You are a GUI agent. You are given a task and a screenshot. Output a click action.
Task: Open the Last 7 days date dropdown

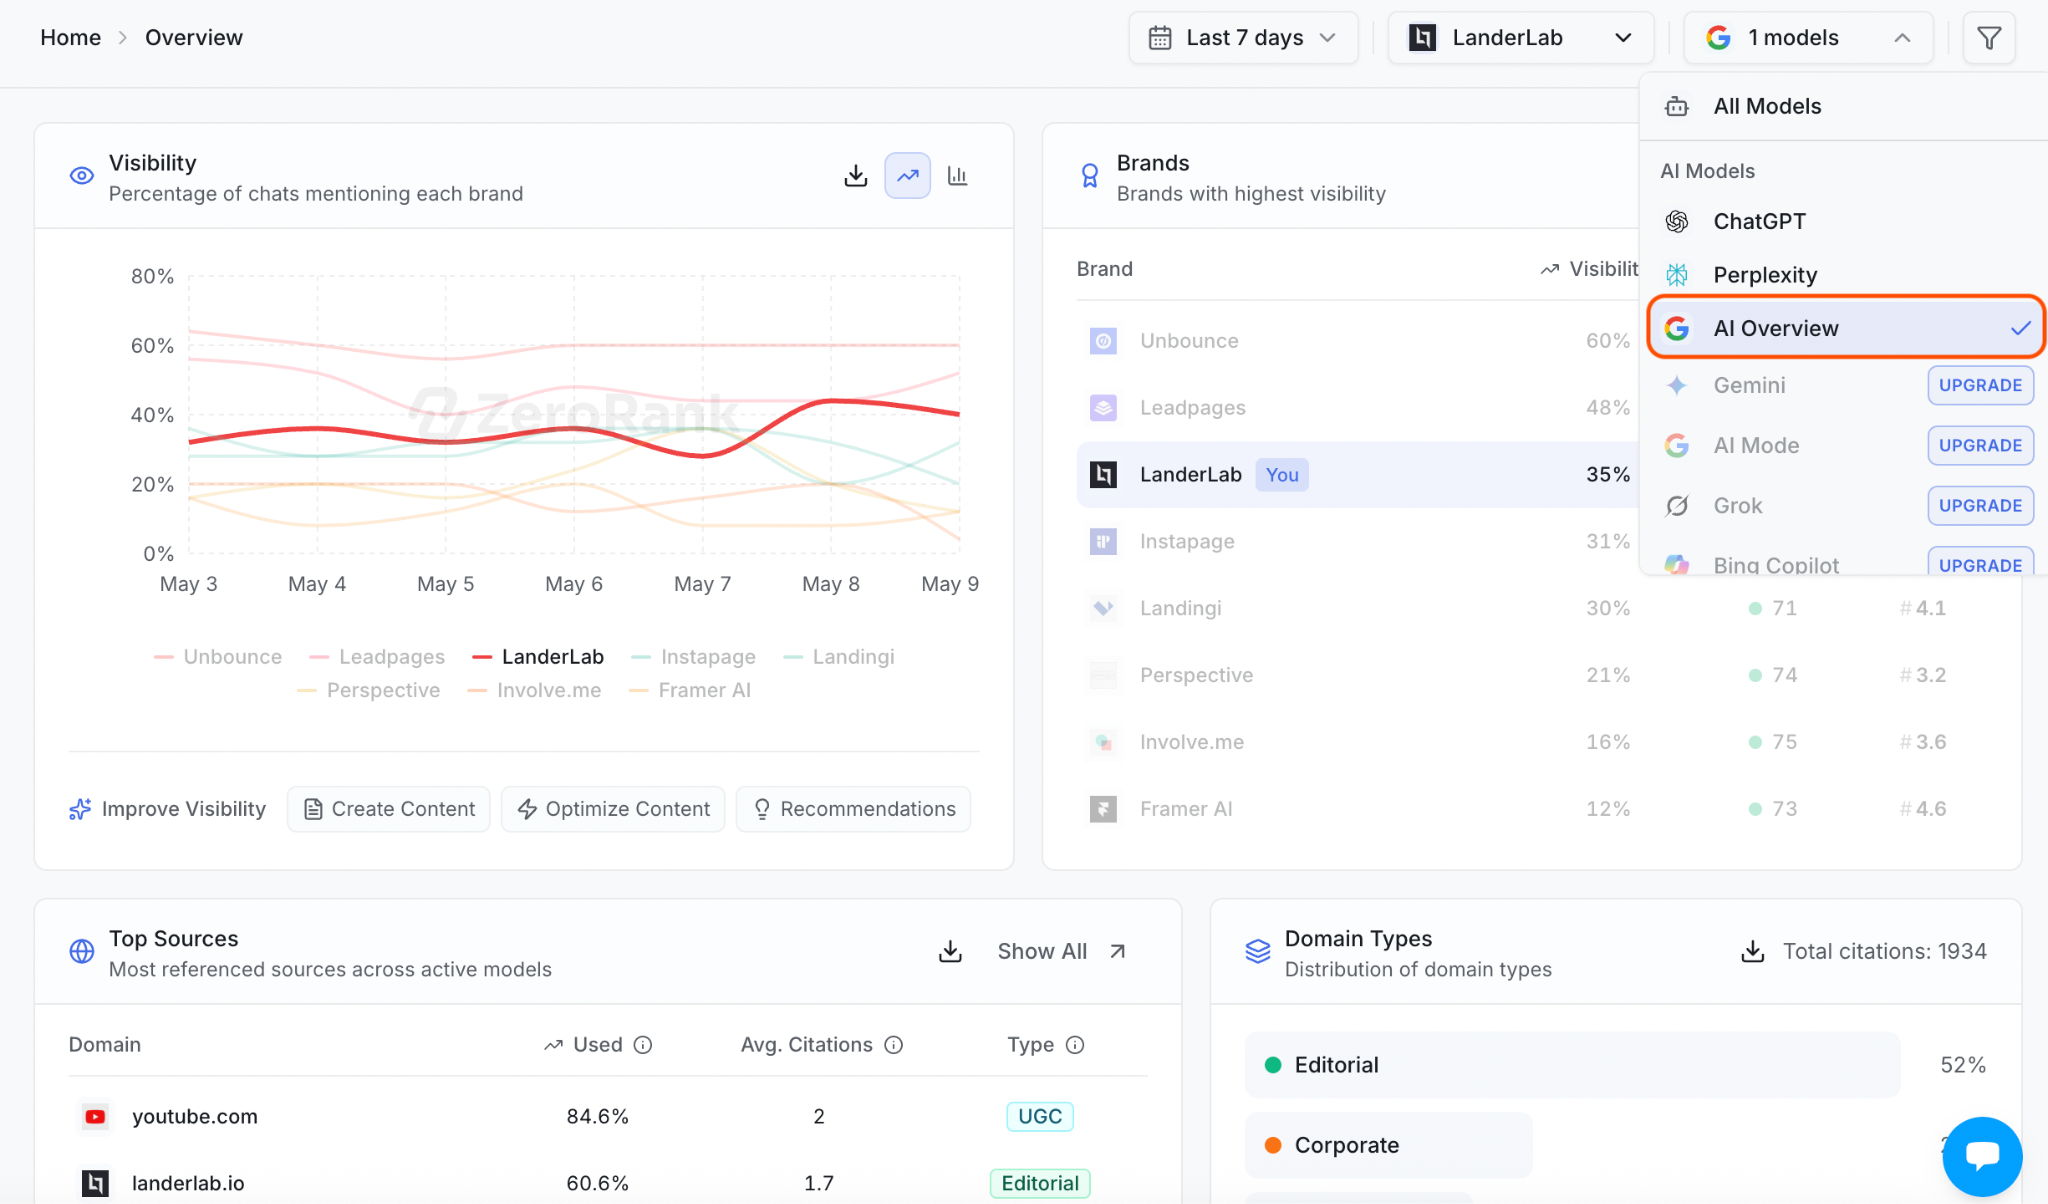pos(1243,38)
